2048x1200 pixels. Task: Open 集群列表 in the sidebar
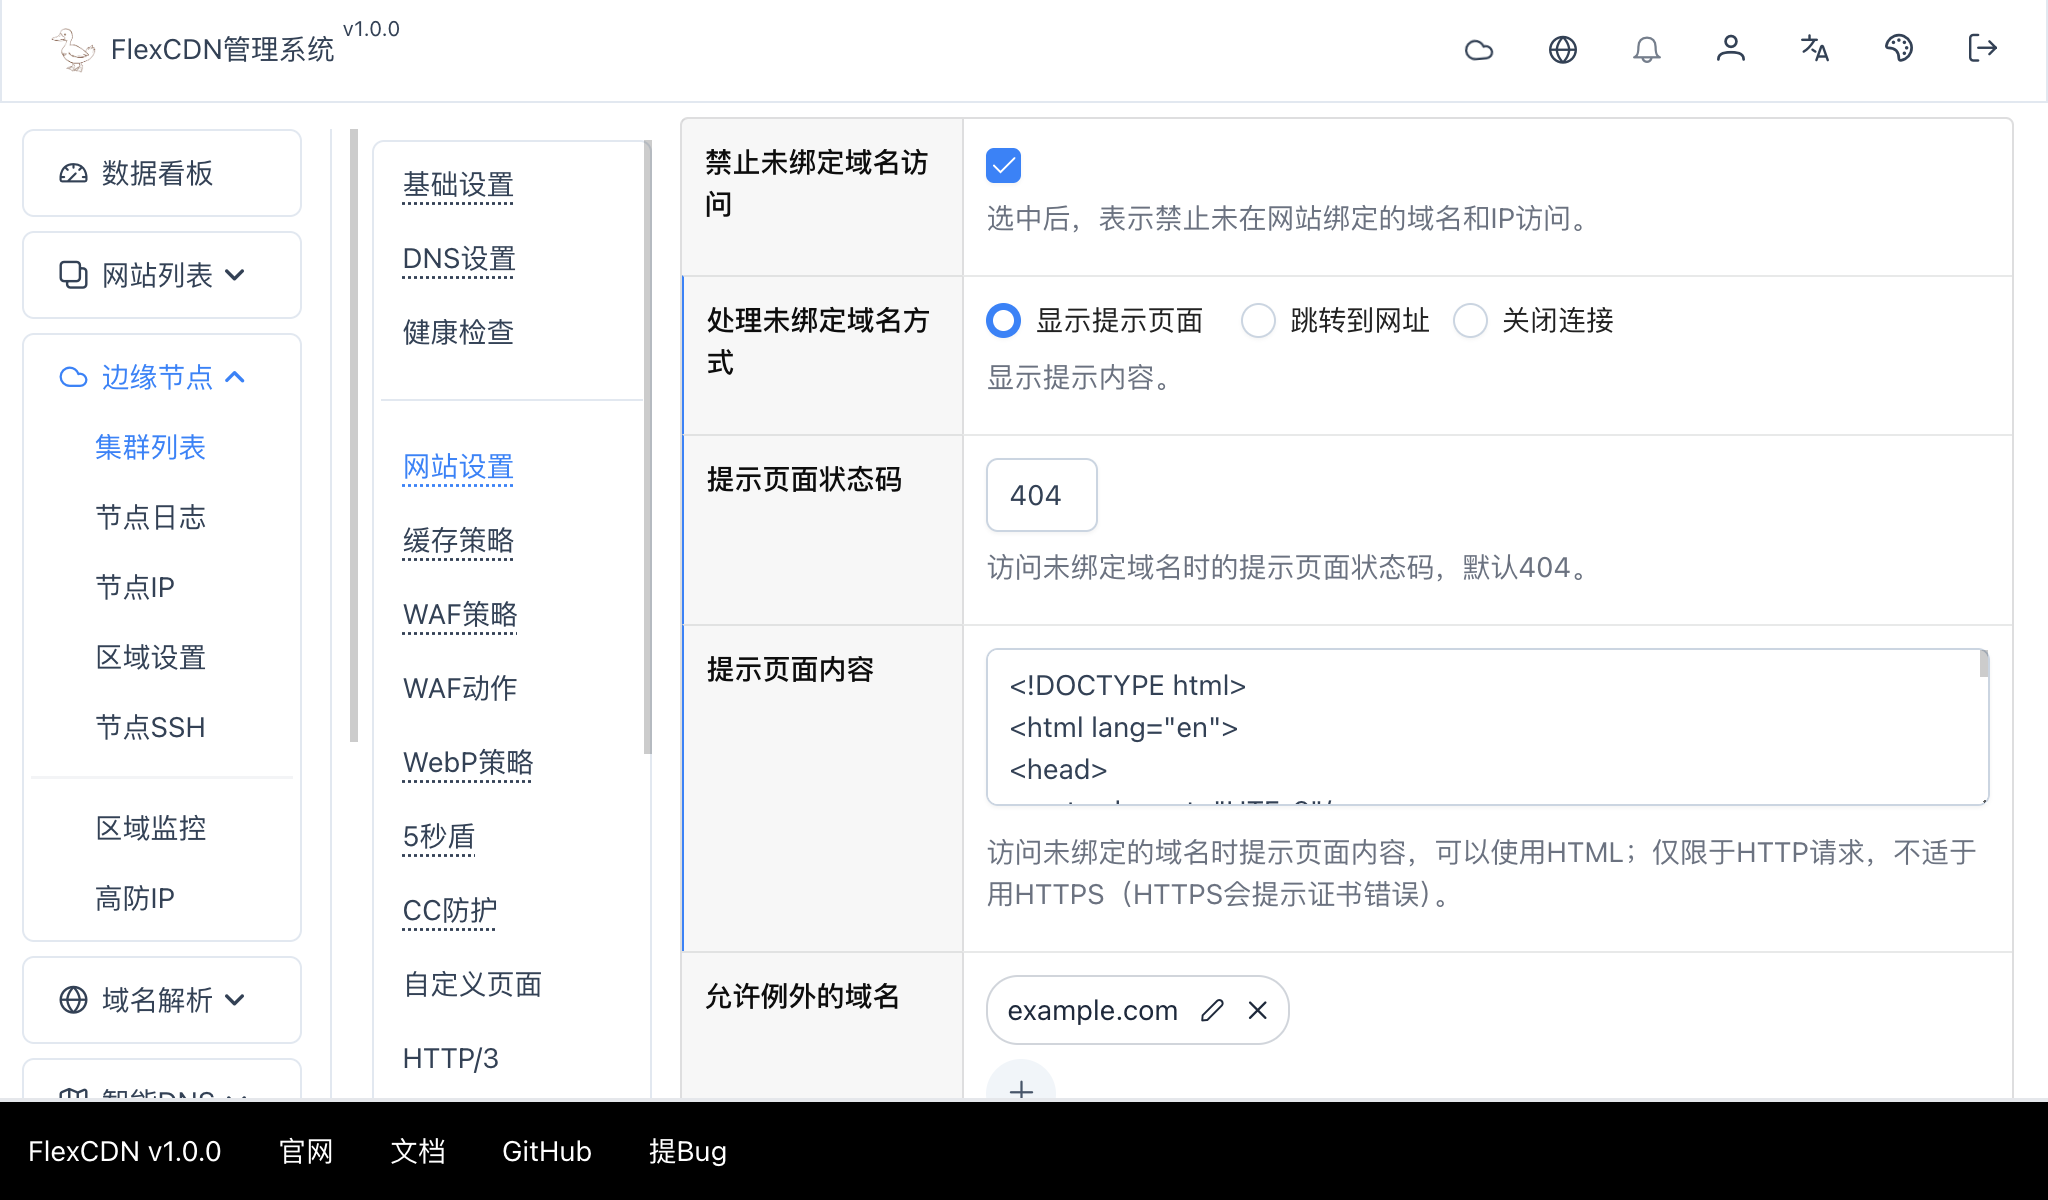click(x=151, y=447)
